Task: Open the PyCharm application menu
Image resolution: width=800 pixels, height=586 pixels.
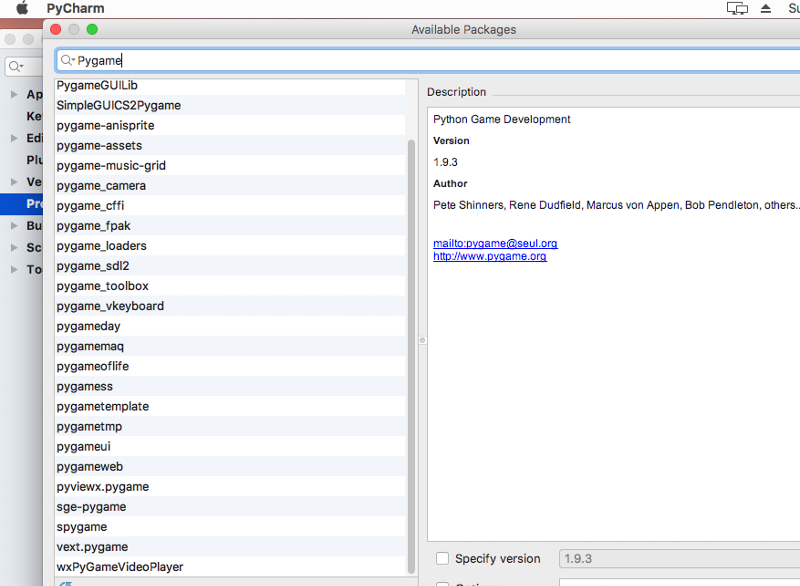Action: (74, 8)
